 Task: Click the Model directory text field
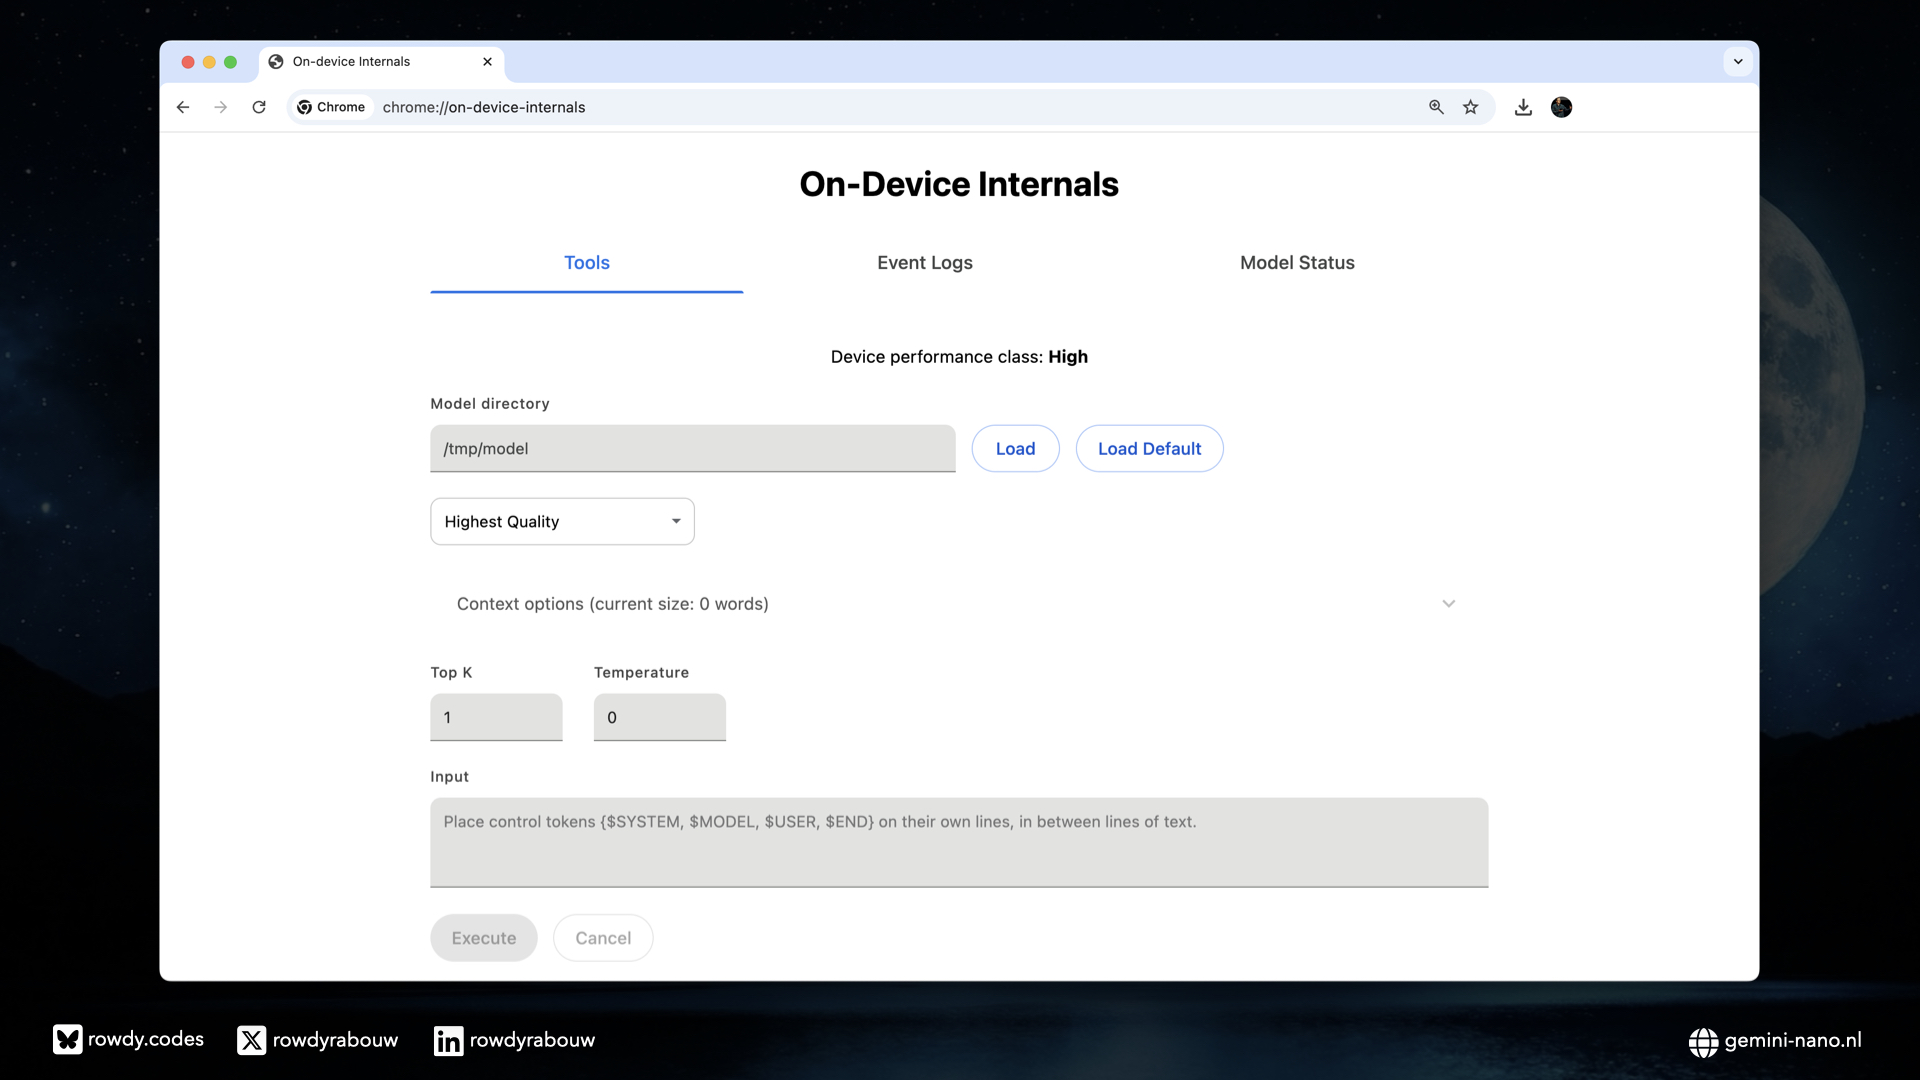pos(692,449)
